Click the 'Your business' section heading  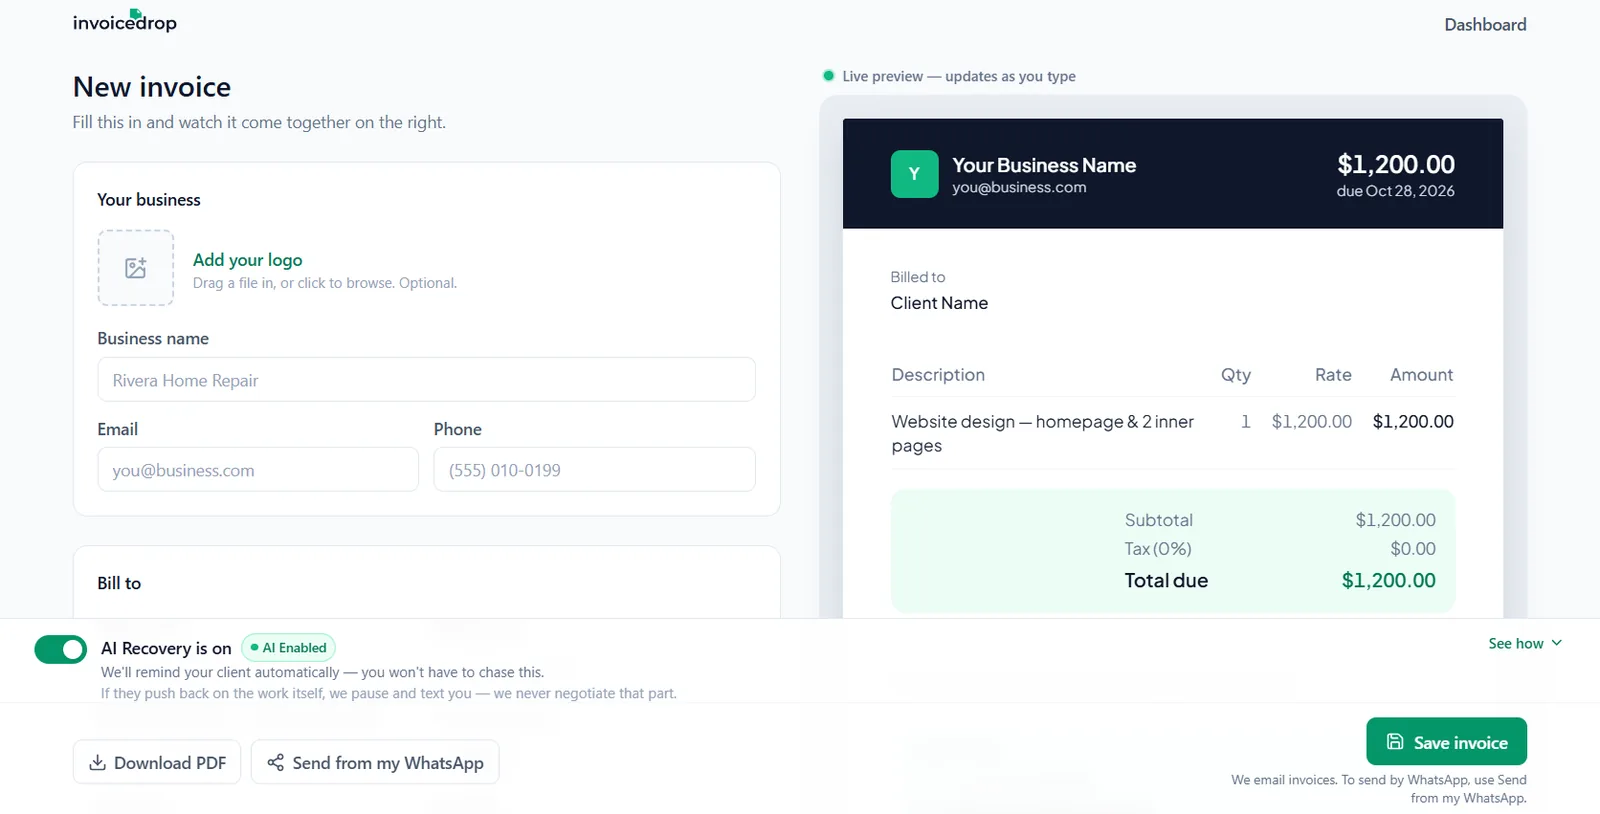tap(149, 200)
